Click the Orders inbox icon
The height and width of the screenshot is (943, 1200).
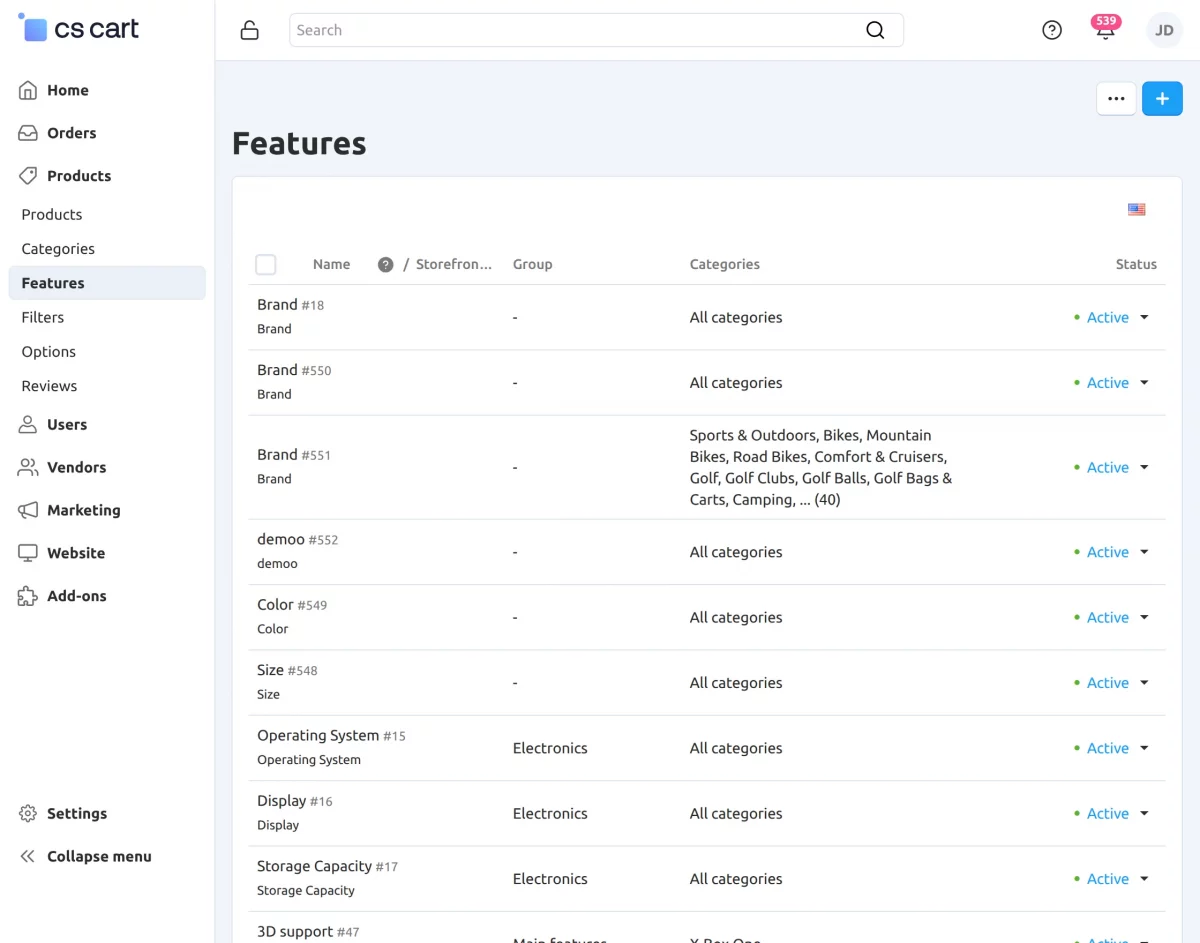coord(28,133)
